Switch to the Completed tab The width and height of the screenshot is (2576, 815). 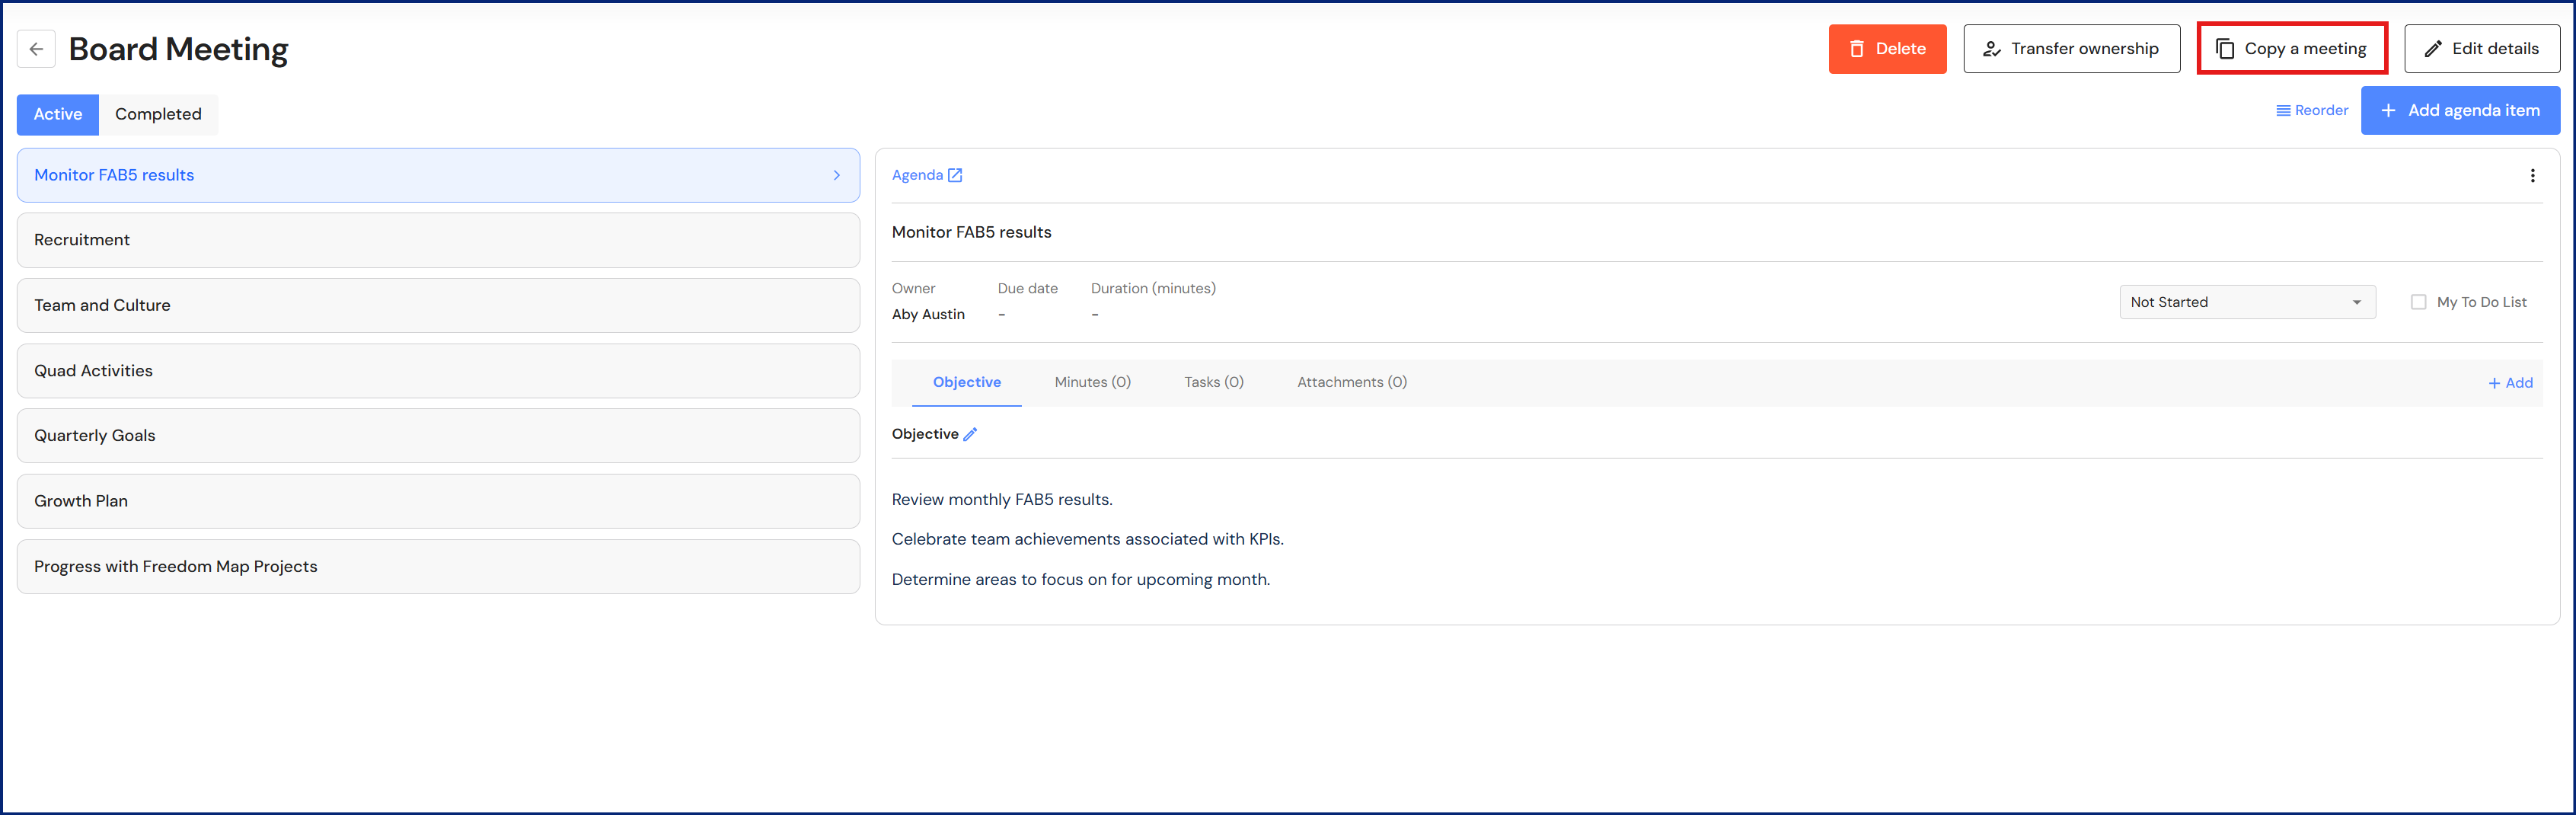click(x=158, y=114)
